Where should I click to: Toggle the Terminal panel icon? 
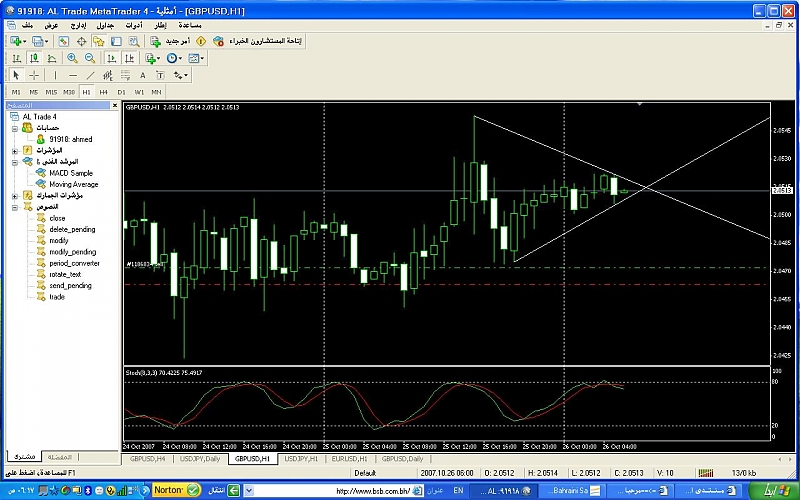click(116, 41)
